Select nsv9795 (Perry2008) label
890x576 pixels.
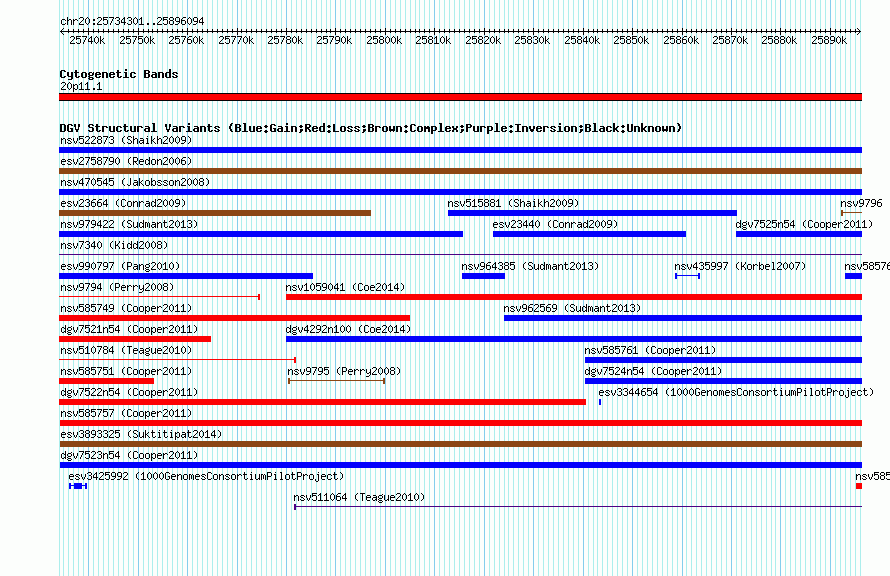tap(344, 371)
